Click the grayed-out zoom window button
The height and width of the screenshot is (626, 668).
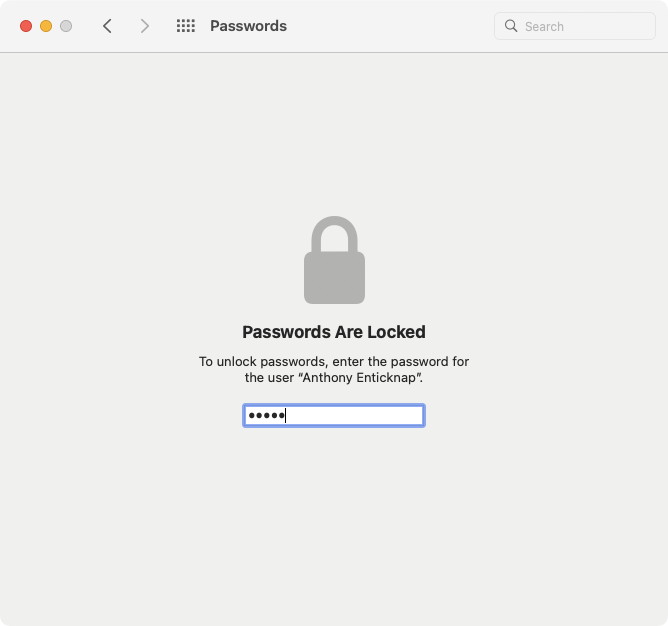tap(66, 26)
